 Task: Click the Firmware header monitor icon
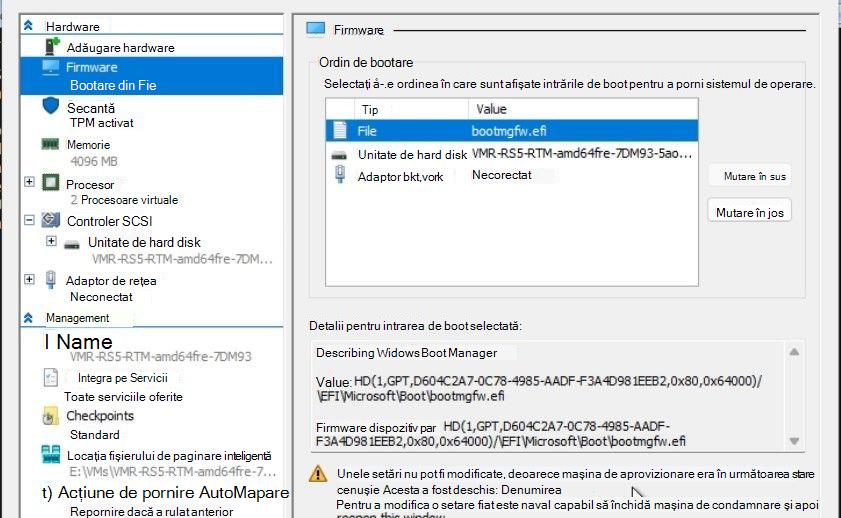click(316, 29)
